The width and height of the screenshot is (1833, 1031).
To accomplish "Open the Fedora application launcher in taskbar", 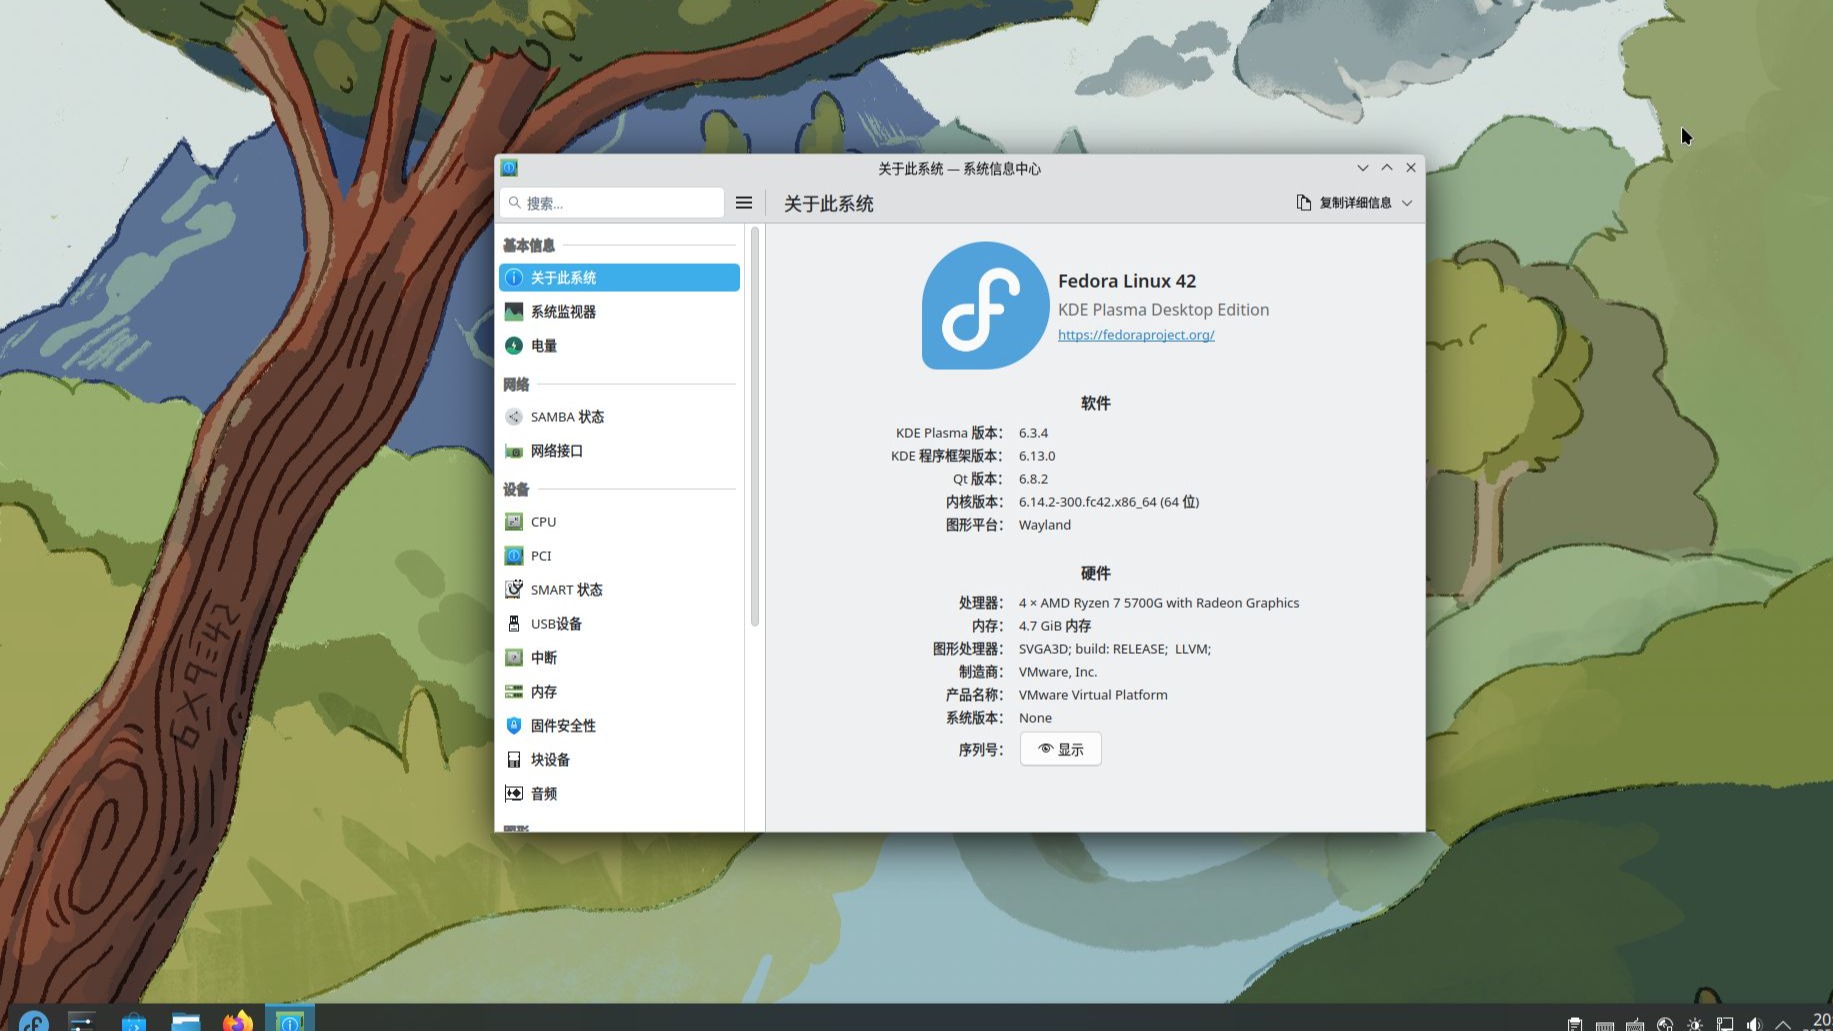I will pos(34,1020).
